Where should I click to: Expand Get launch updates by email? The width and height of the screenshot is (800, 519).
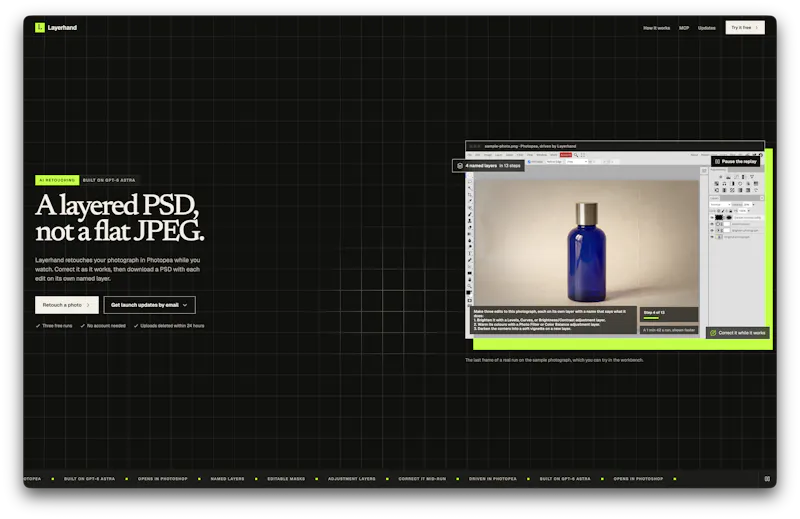(149, 305)
